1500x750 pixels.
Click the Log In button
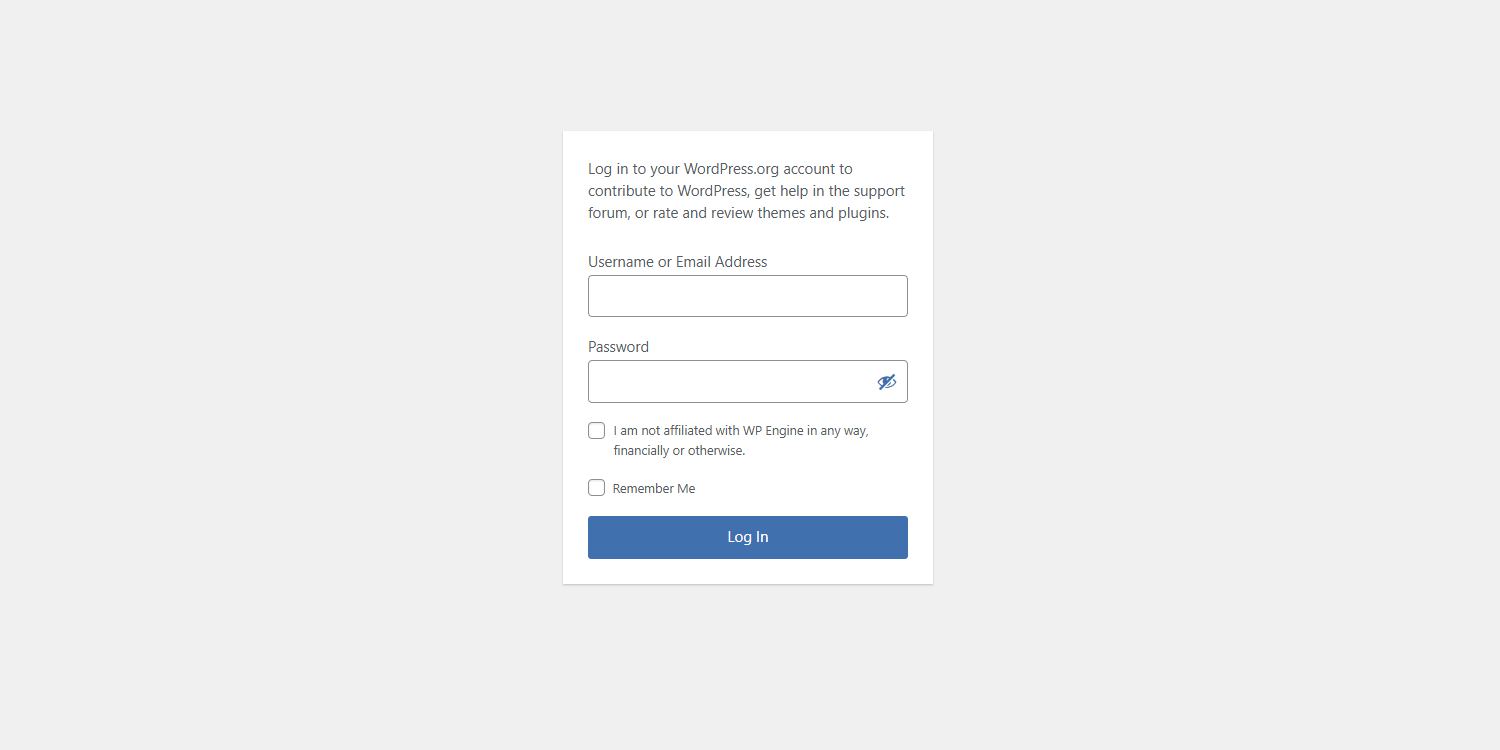pos(747,537)
